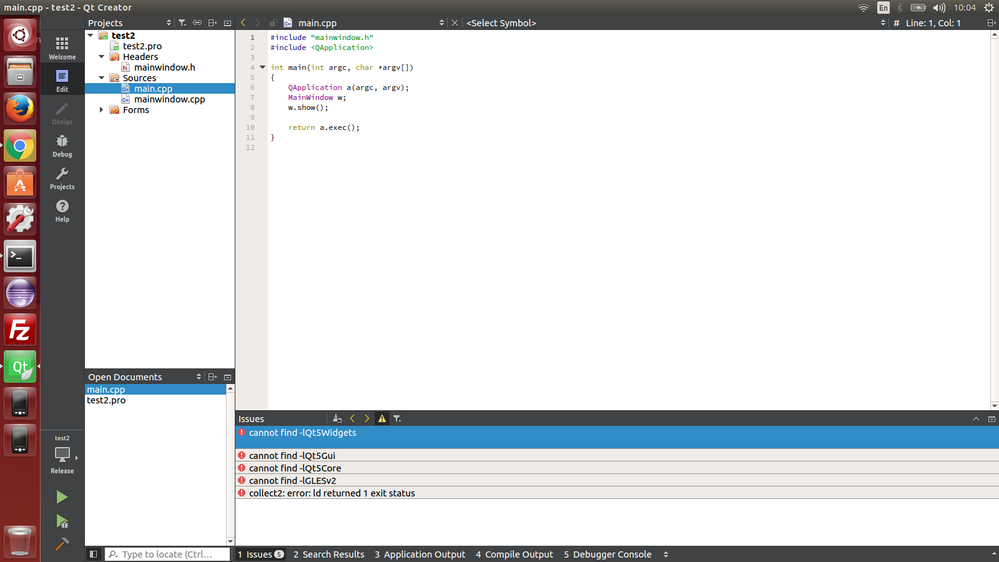999x562 pixels.
Task: Select the 'collect2: error: ld returned' issue
Action: tap(617, 493)
